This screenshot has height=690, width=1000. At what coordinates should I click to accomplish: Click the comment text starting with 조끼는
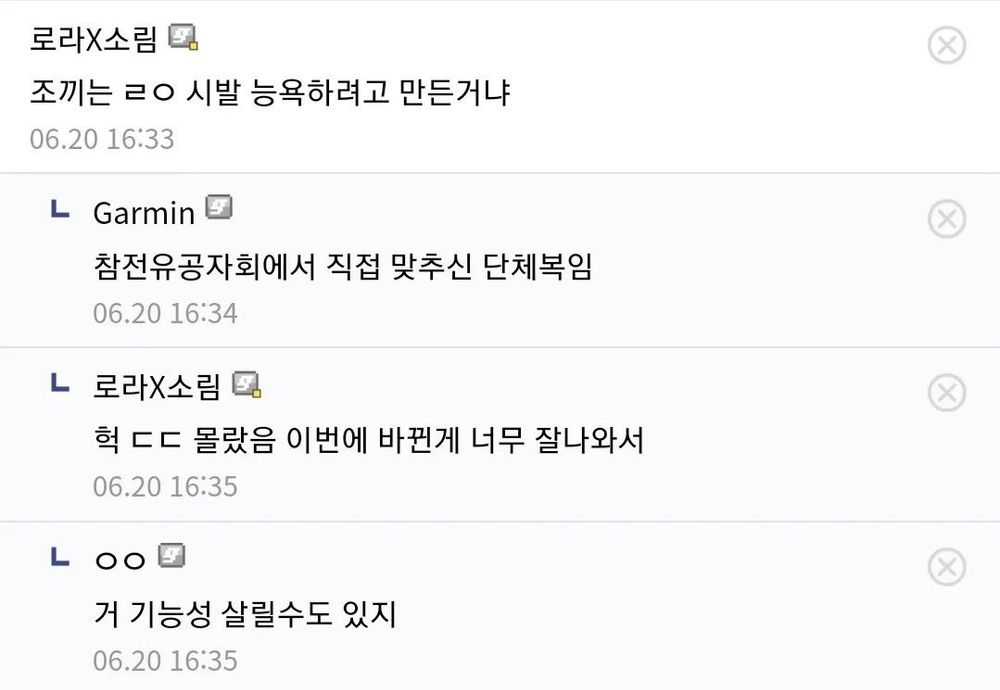pos(271,94)
